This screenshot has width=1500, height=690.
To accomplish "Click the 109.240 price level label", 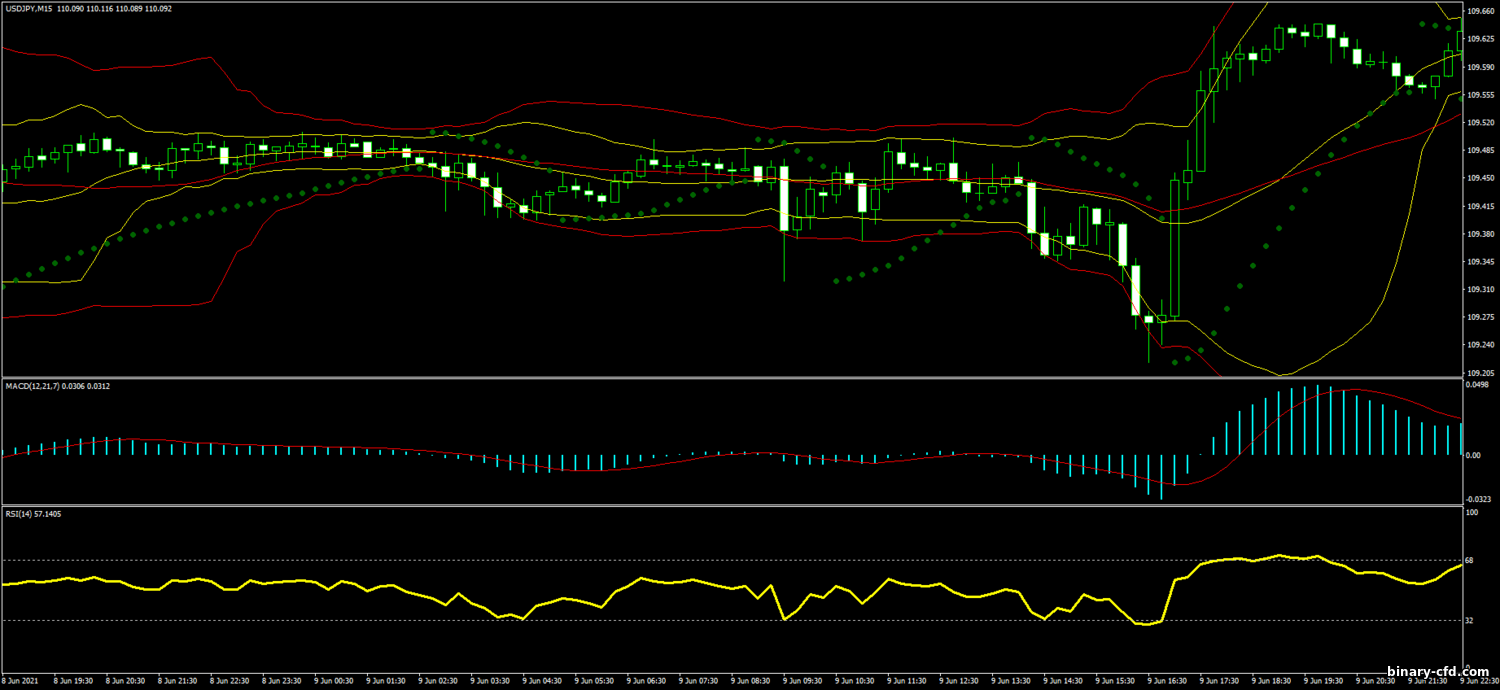I will (x=1480, y=345).
